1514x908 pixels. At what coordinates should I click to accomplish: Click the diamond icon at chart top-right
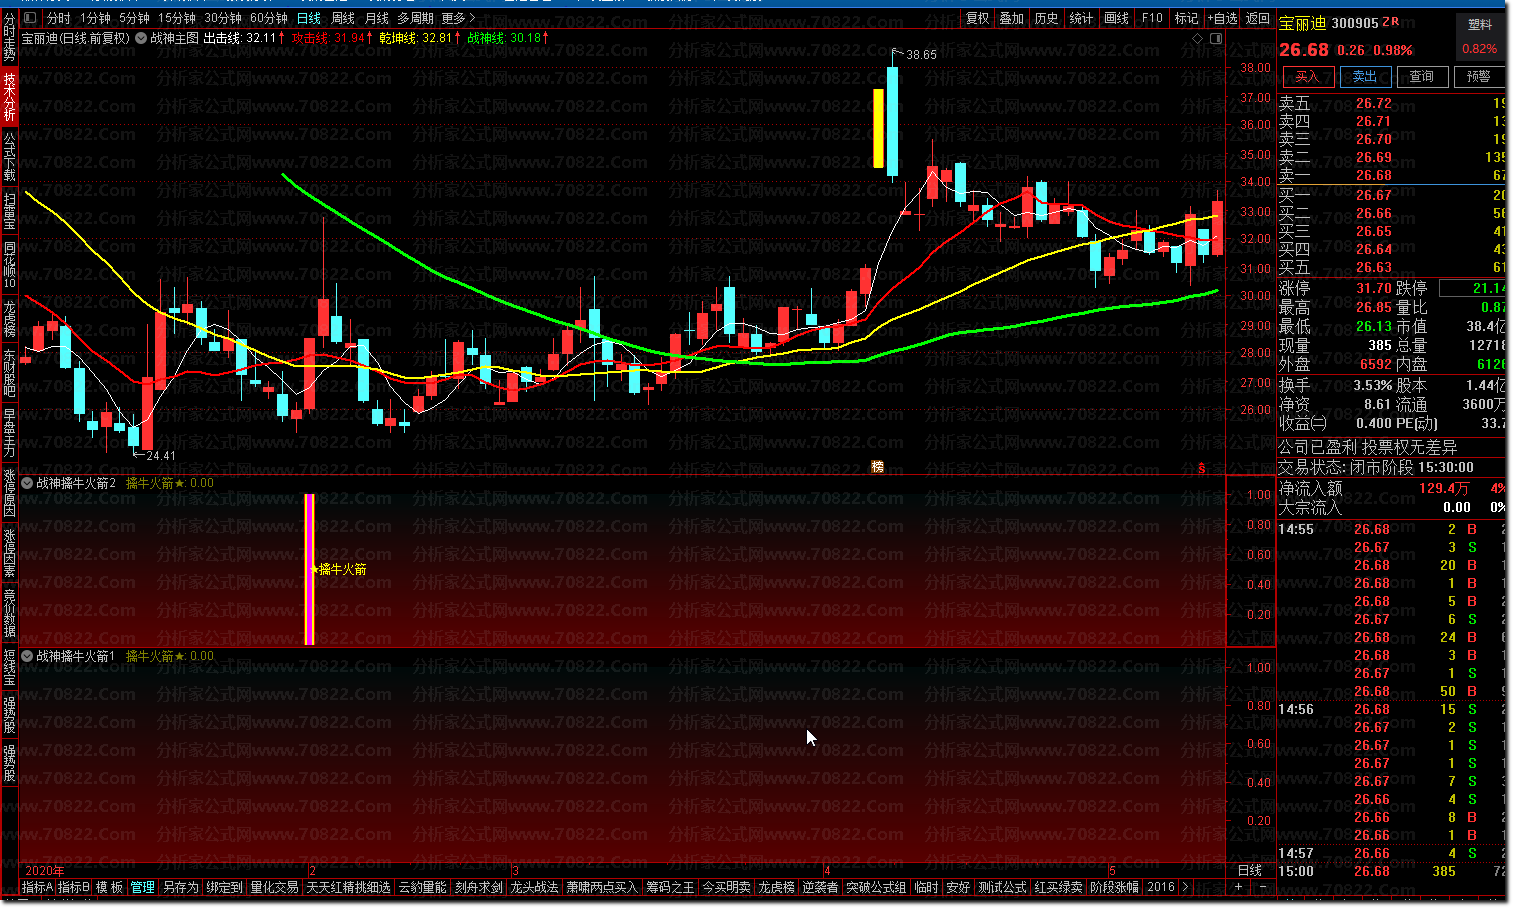[1198, 38]
